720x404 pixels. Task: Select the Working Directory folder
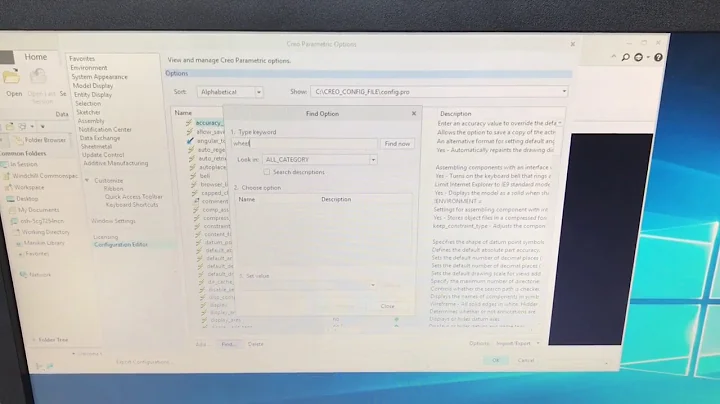[45, 232]
